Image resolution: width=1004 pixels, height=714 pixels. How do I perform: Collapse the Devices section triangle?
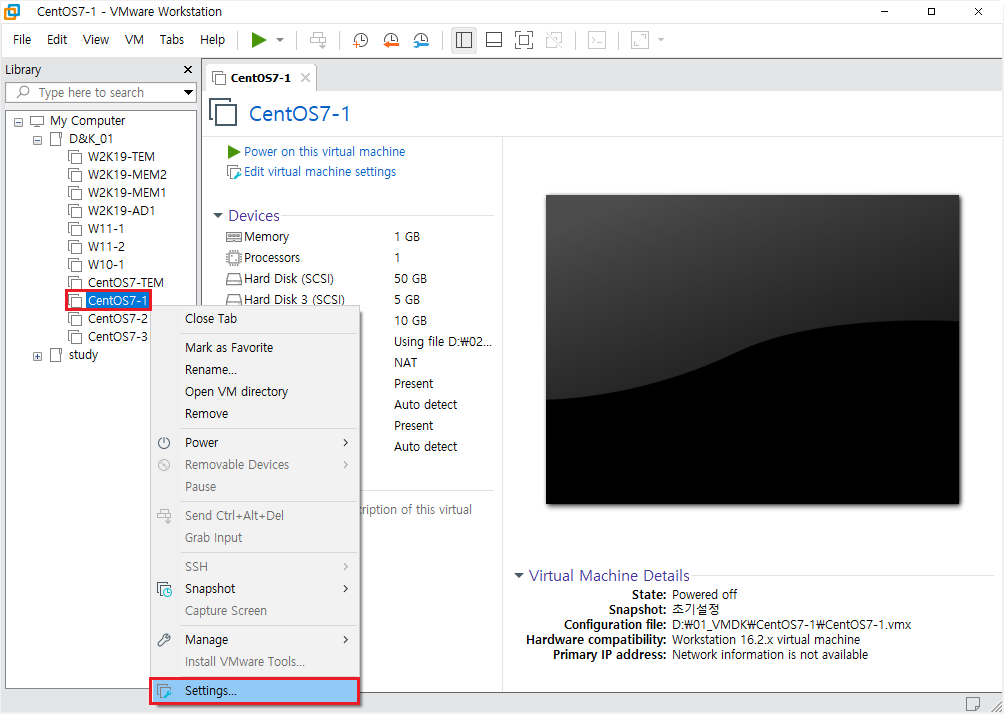[x=218, y=216]
